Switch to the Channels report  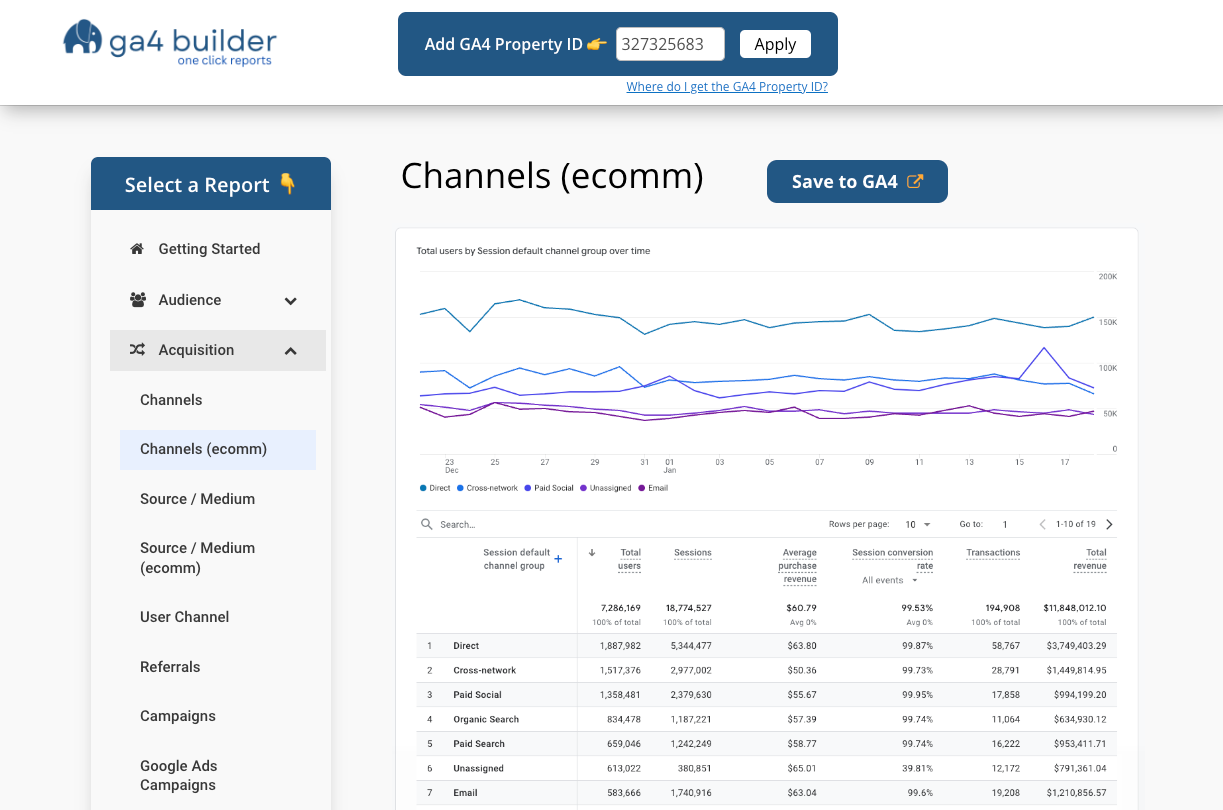pos(171,399)
